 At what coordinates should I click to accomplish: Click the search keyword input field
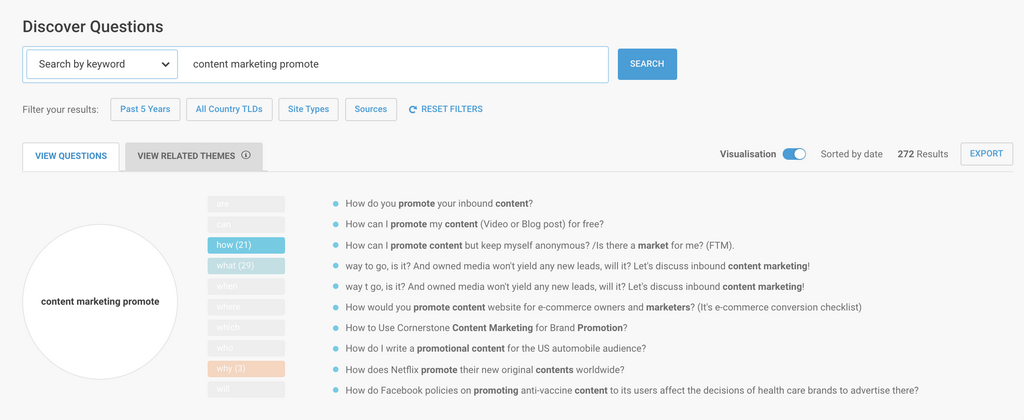point(395,64)
